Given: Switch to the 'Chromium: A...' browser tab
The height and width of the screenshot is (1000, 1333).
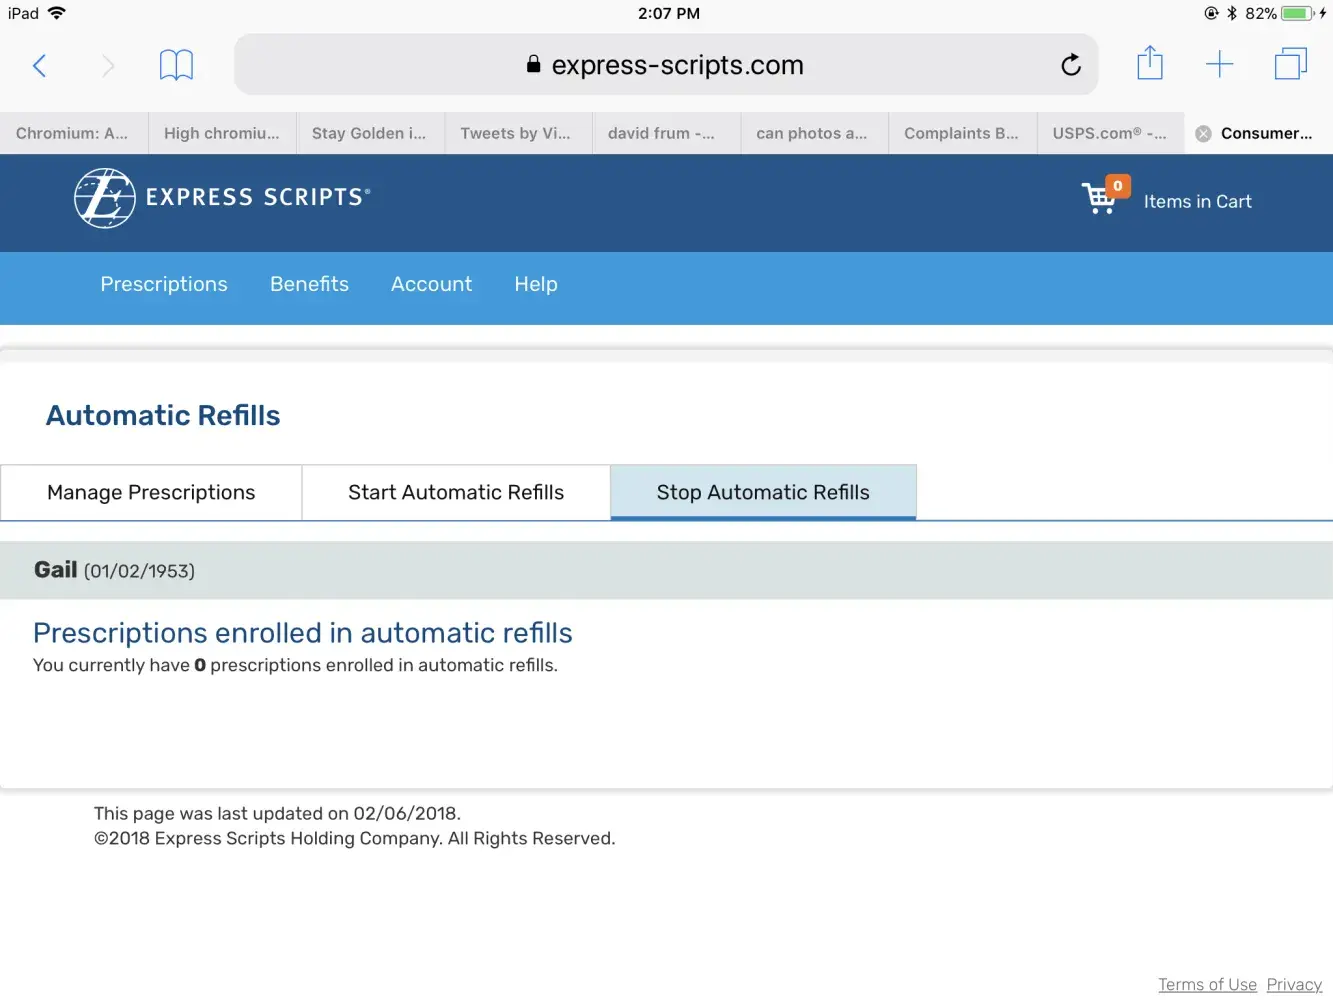Looking at the screenshot, I should coord(73,133).
